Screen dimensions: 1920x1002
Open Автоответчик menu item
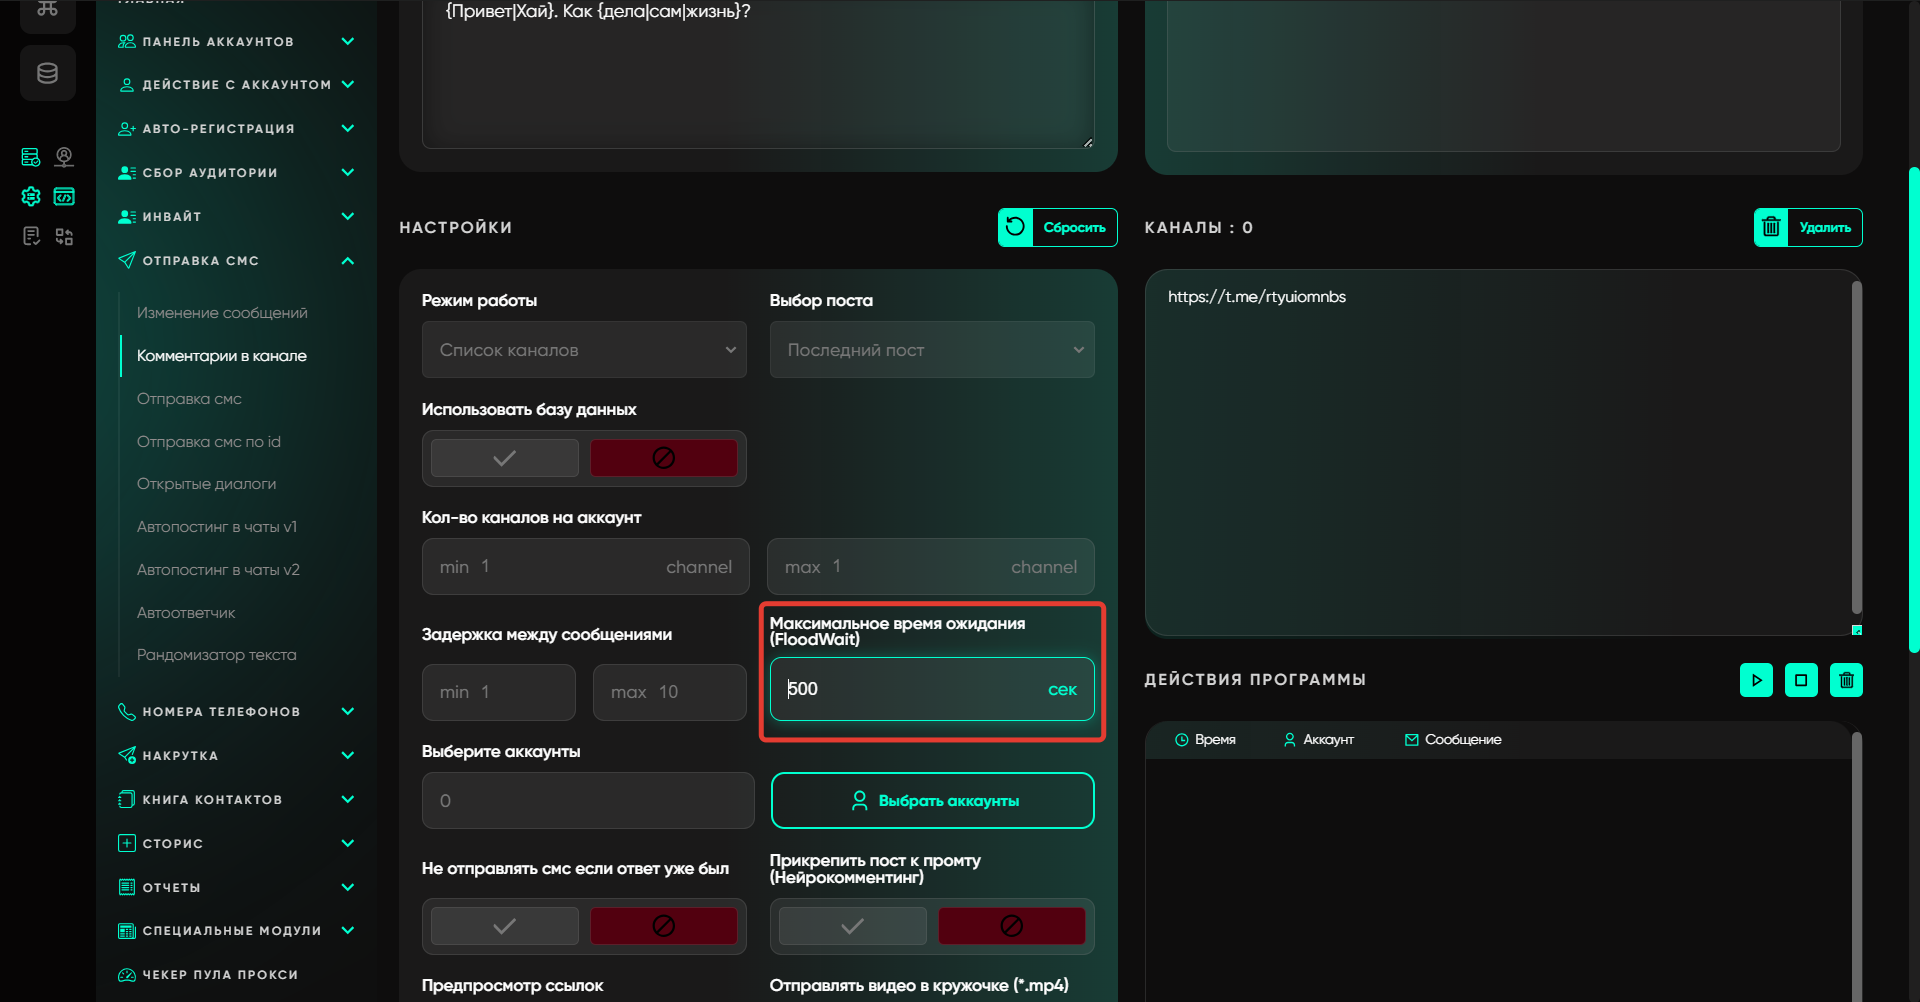coord(186,612)
